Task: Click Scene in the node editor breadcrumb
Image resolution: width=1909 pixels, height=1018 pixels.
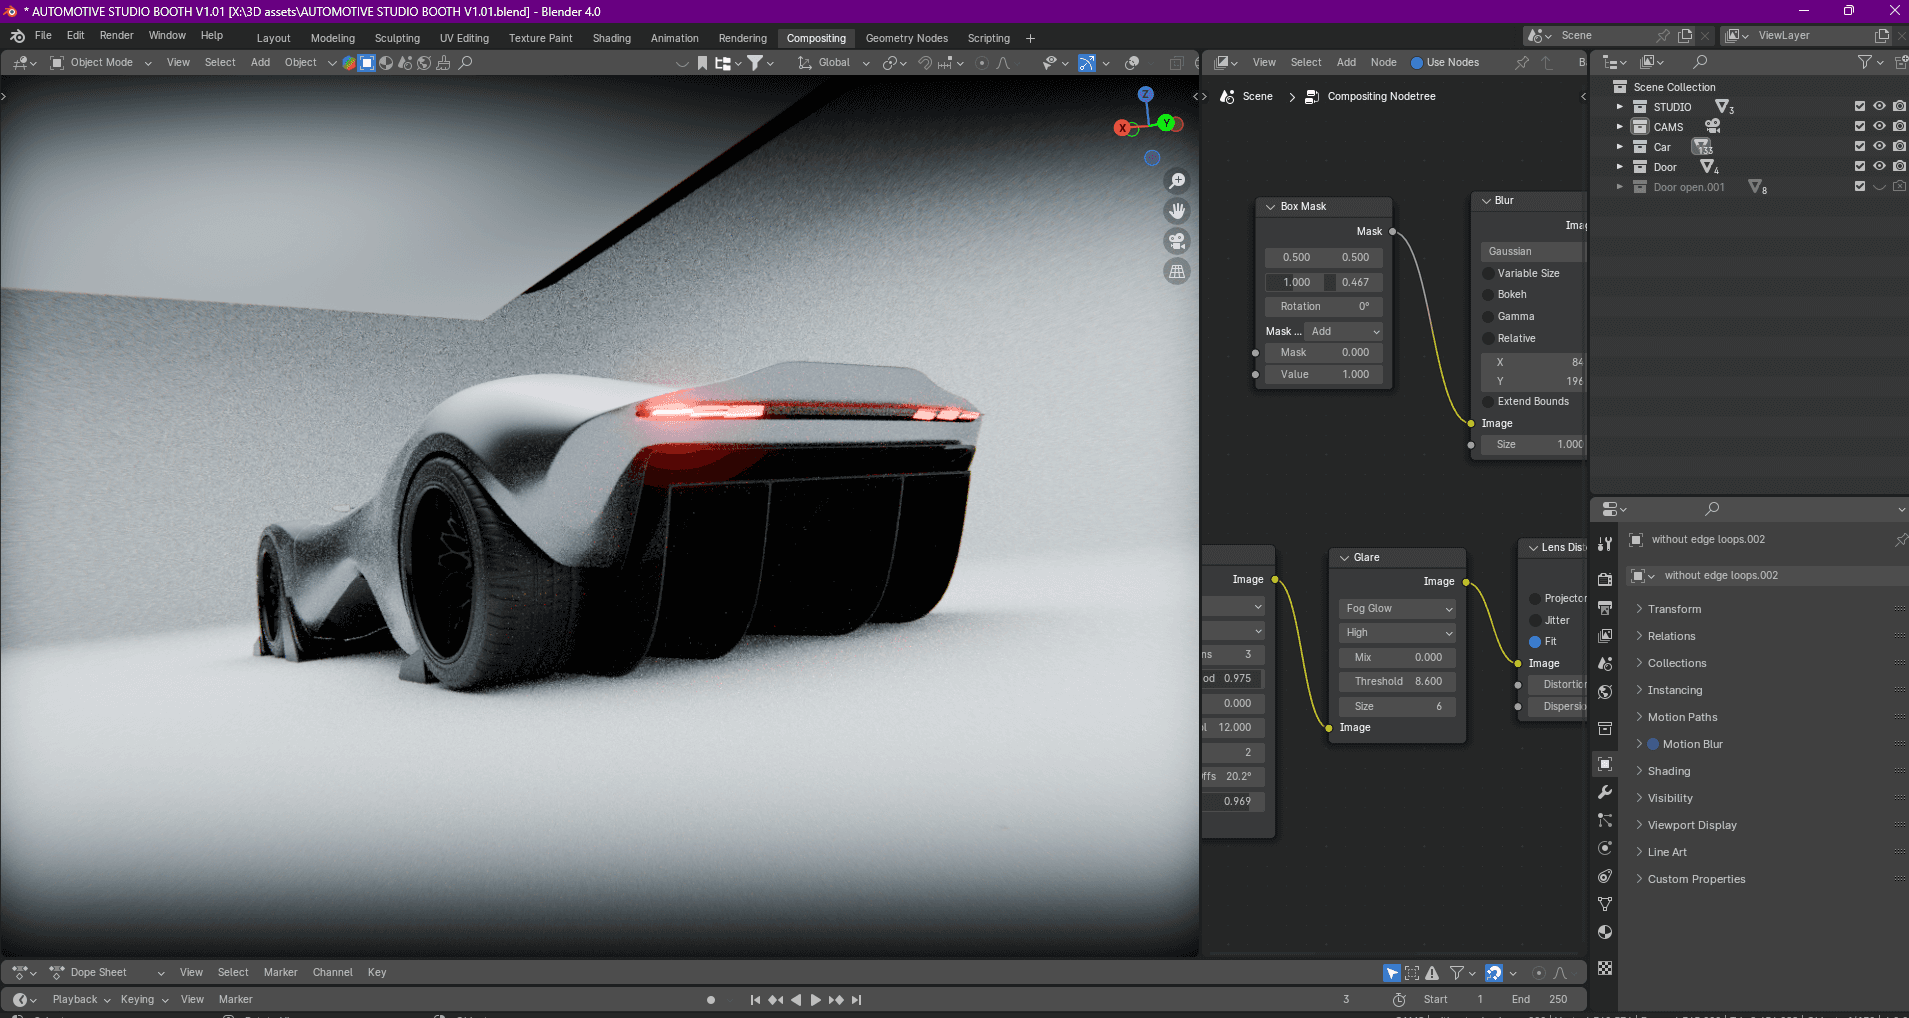Action: click(1257, 96)
